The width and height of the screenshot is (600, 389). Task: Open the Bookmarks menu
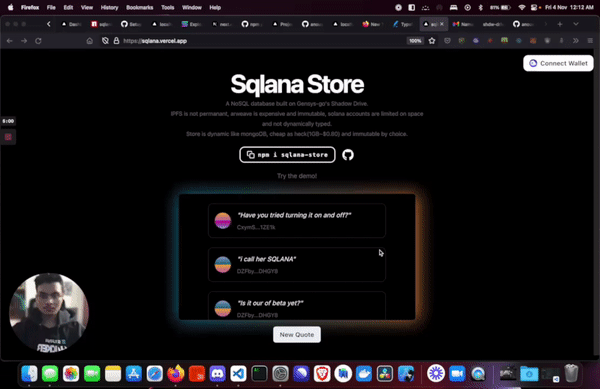click(140, 7)
